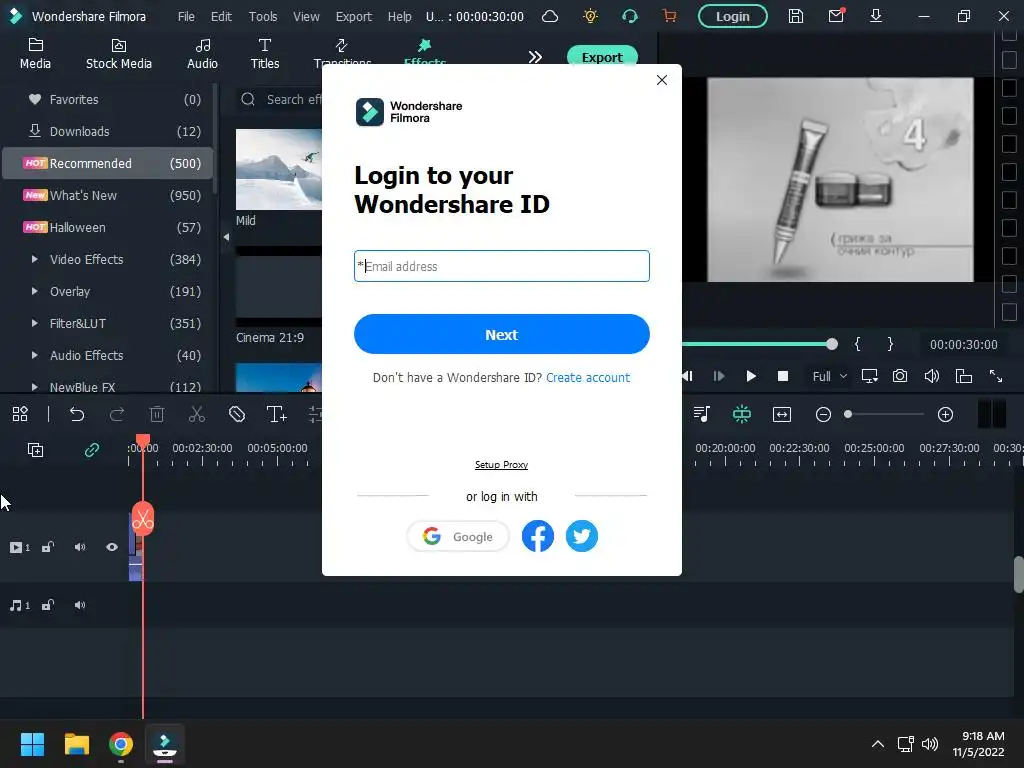The width and height of the screenshot is (1024, 768).
Task: Open the mail messages icon
Action: [836, 16]
